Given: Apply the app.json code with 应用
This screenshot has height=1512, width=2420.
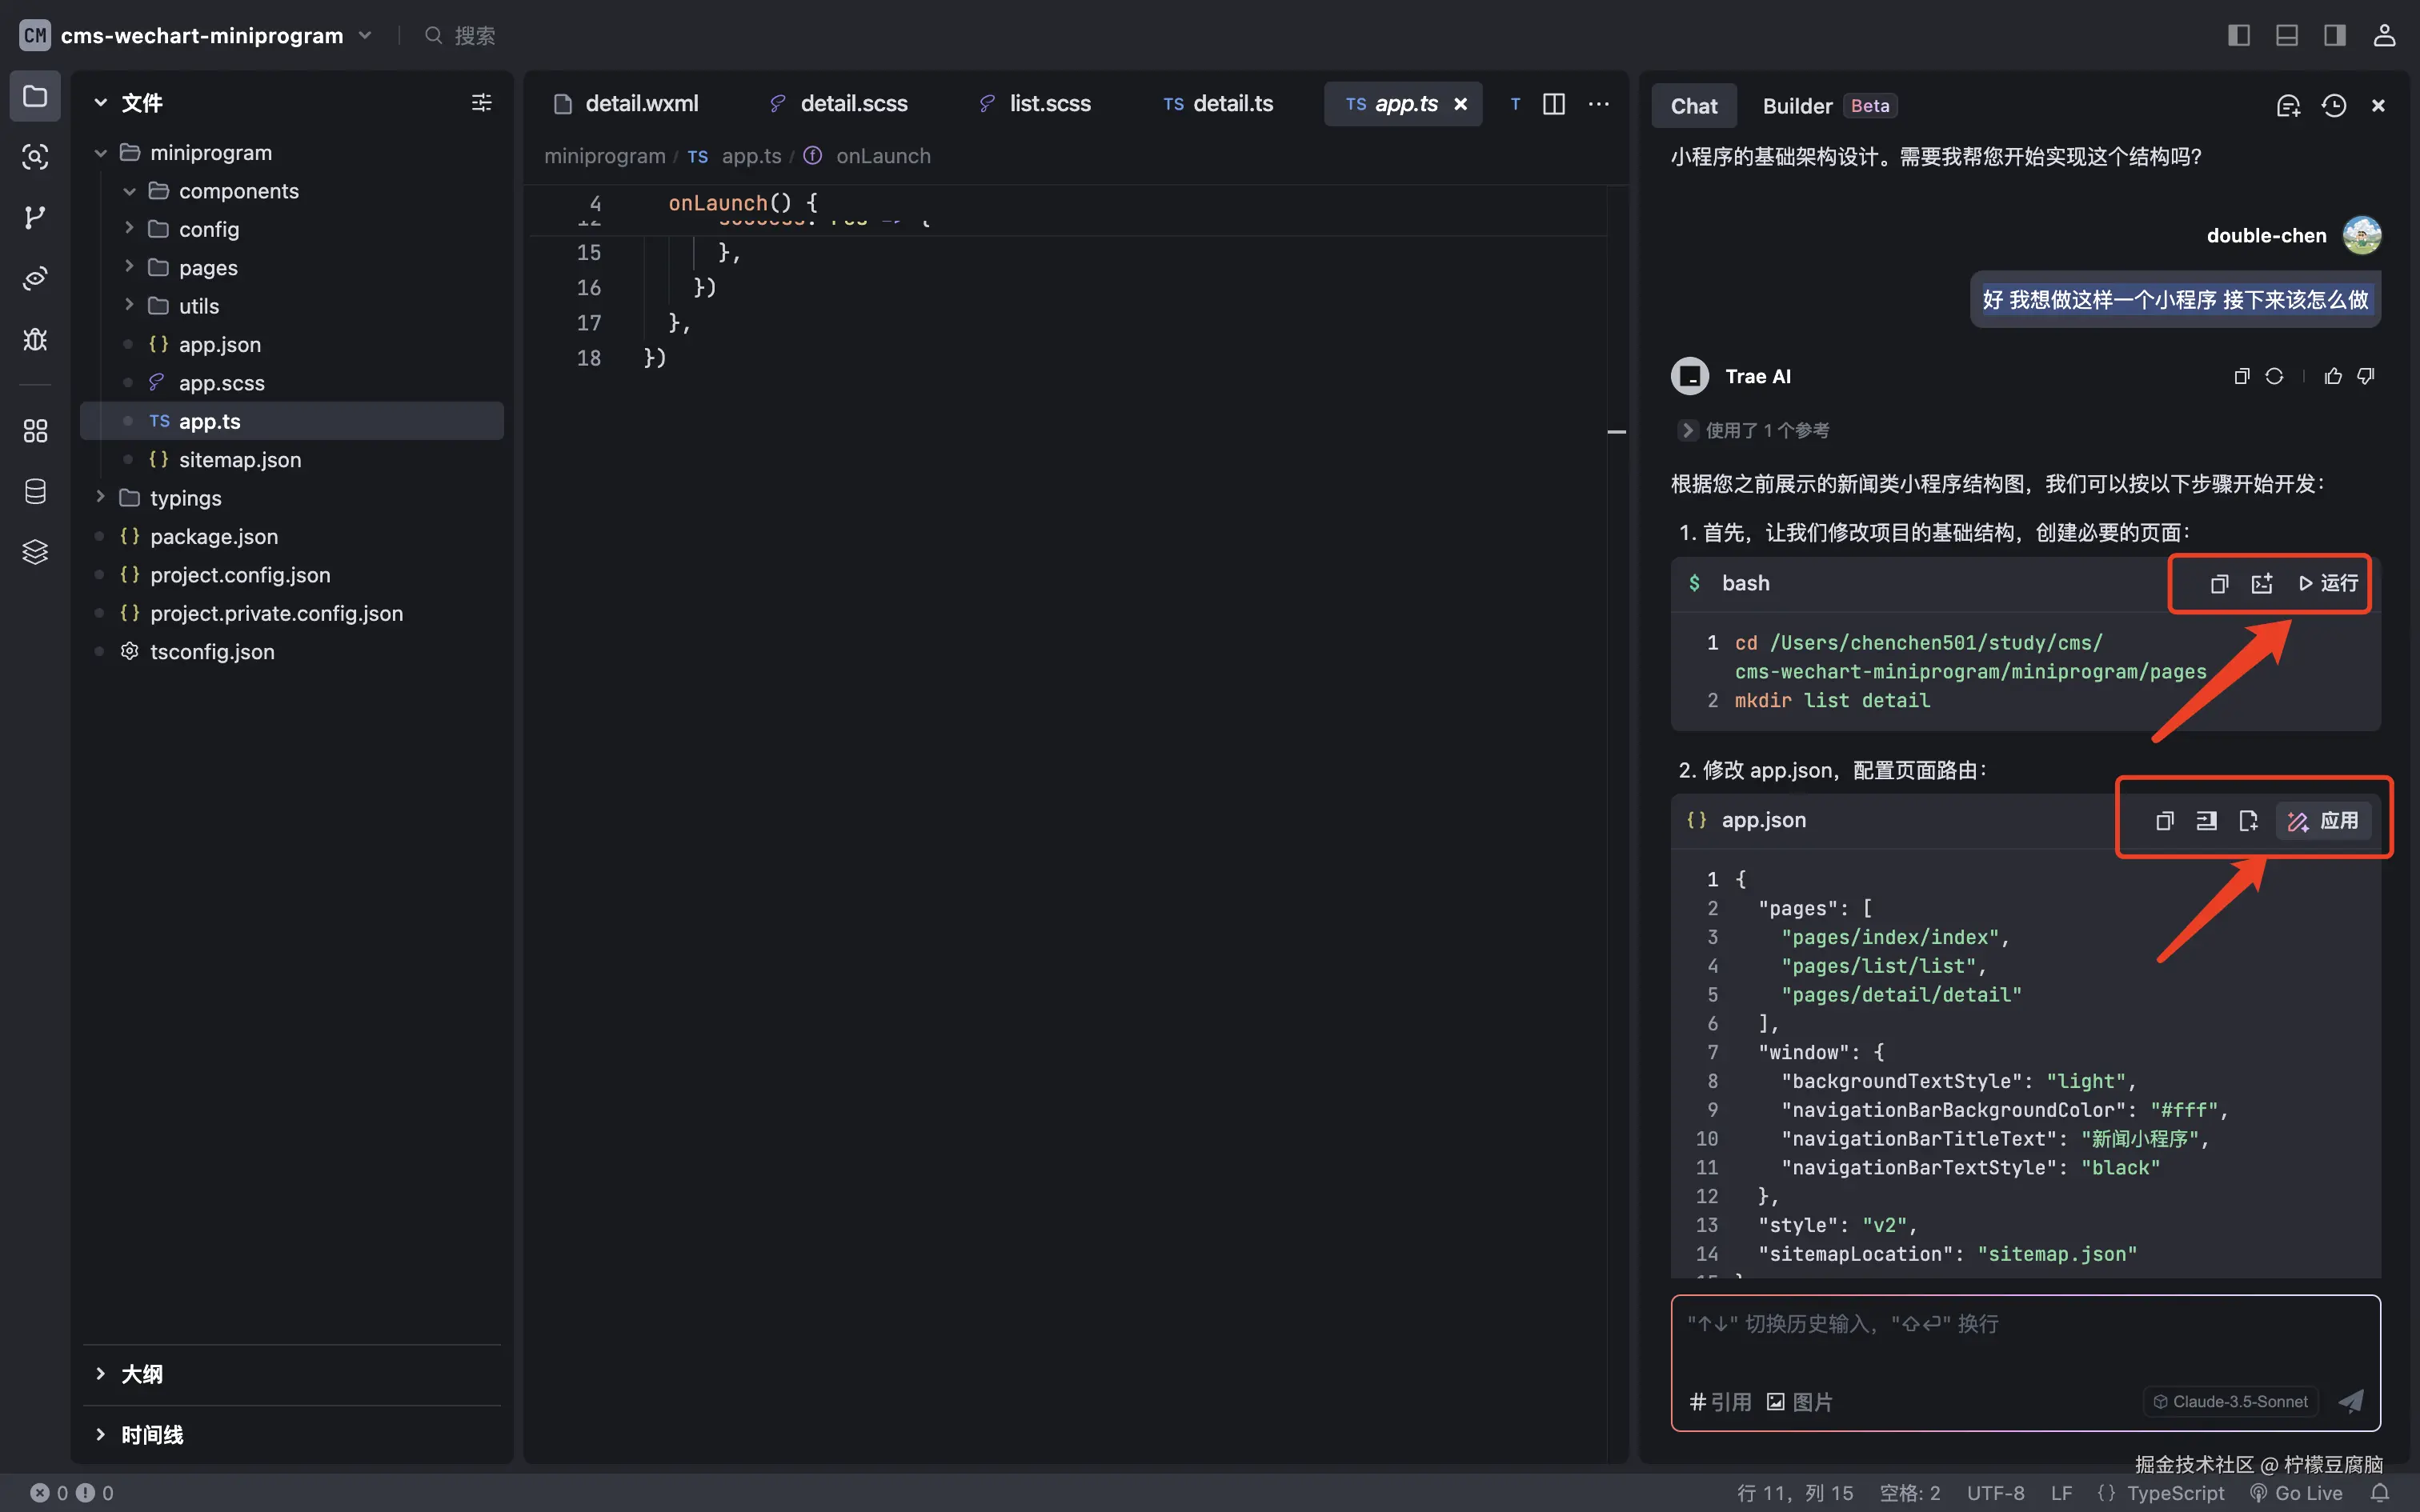Looking at the screenshot, I should point(2323,821).
